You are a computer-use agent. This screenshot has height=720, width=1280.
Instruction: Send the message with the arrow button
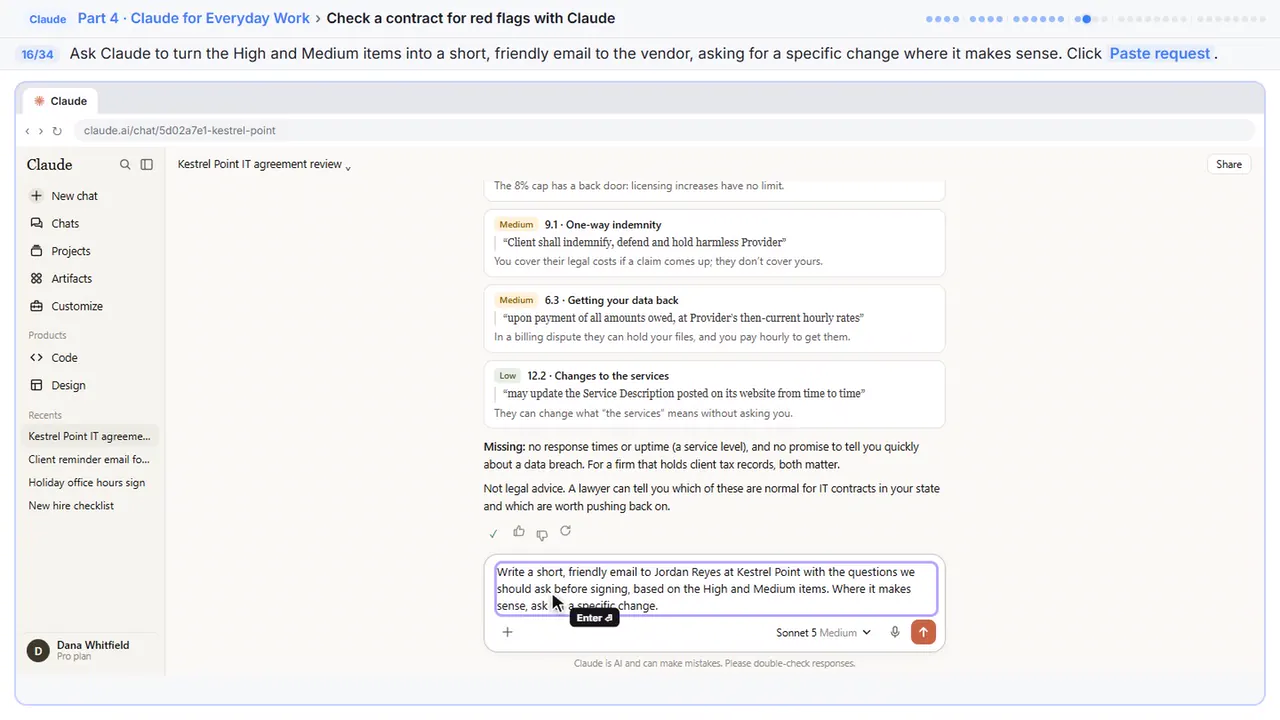click(x=923, y=632)
